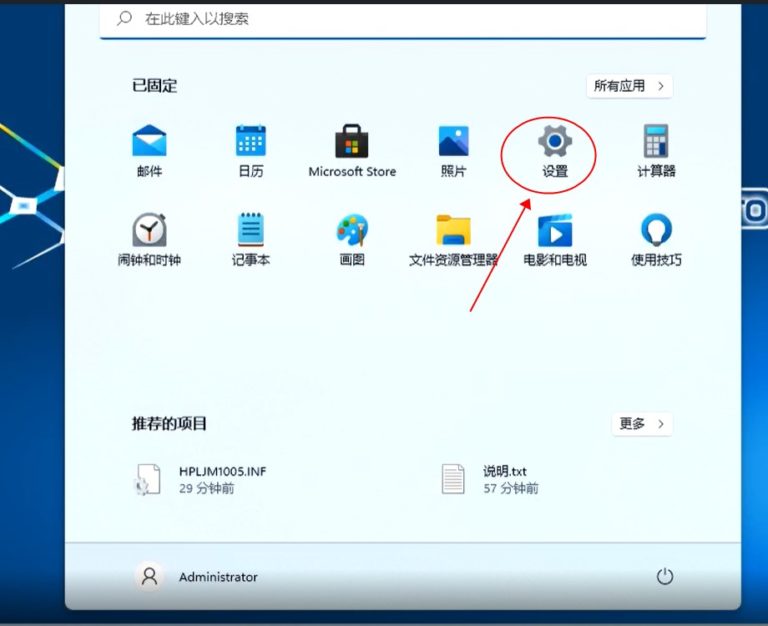Open 闹钟和时钟 clock app
Screen dimensions: 768x626
[x=149, y=240]
